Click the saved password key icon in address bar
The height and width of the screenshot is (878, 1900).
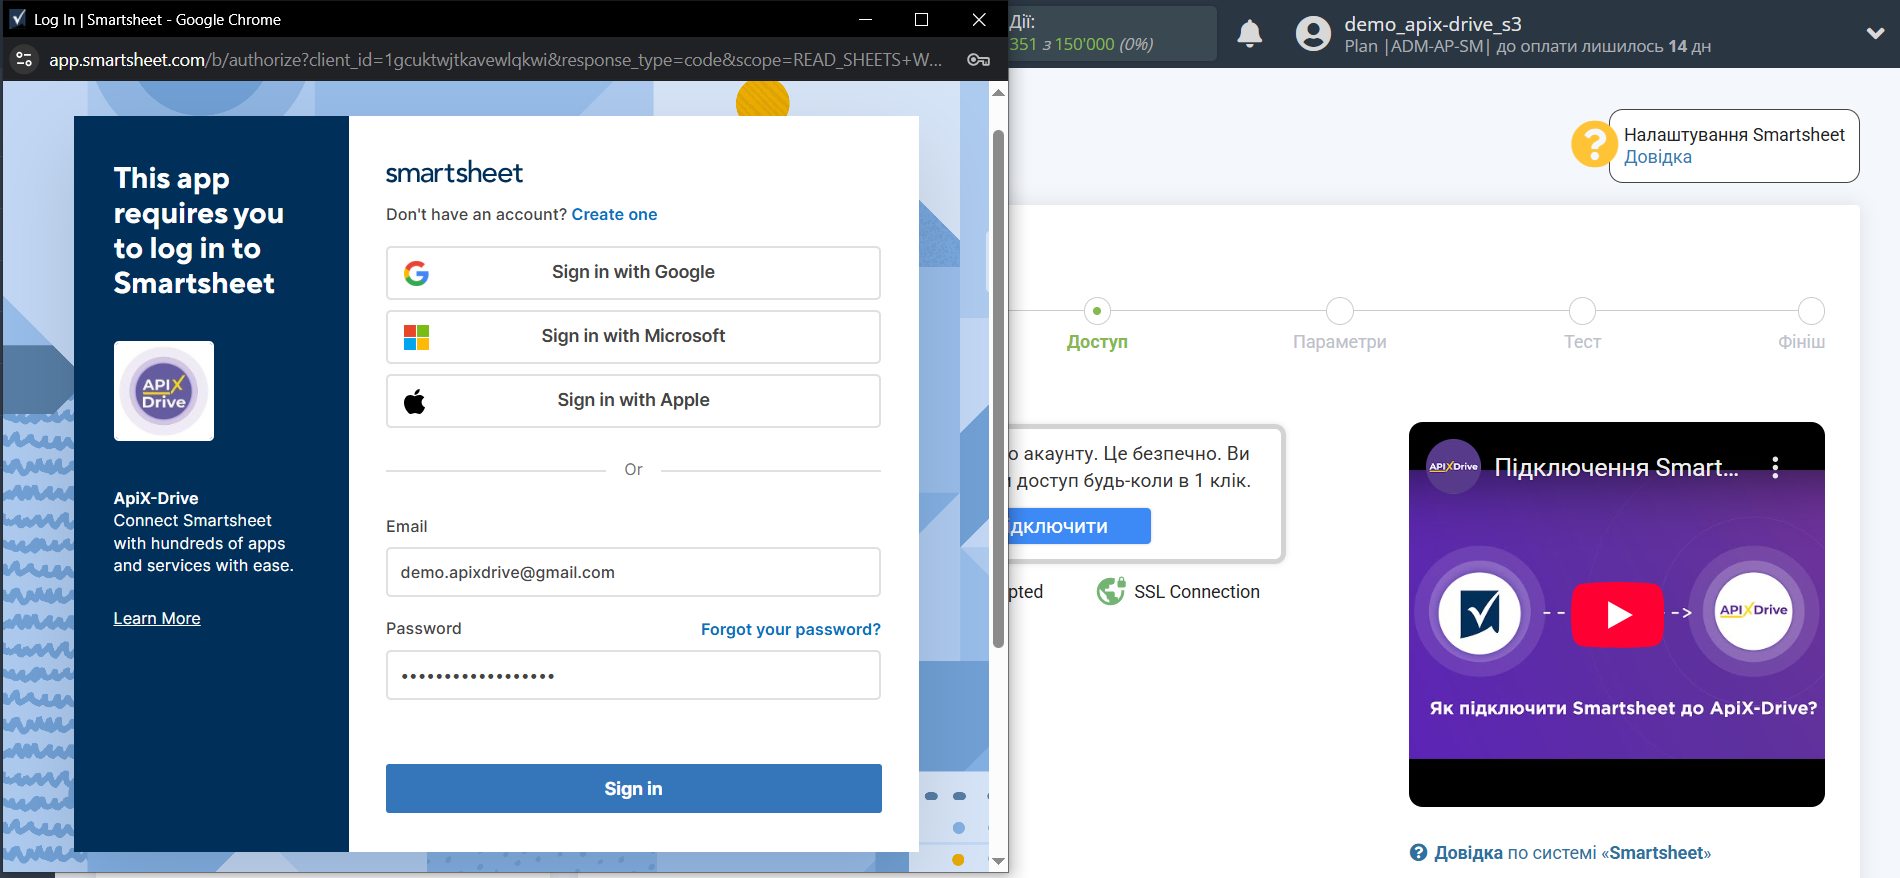click(x=978, y=60)
